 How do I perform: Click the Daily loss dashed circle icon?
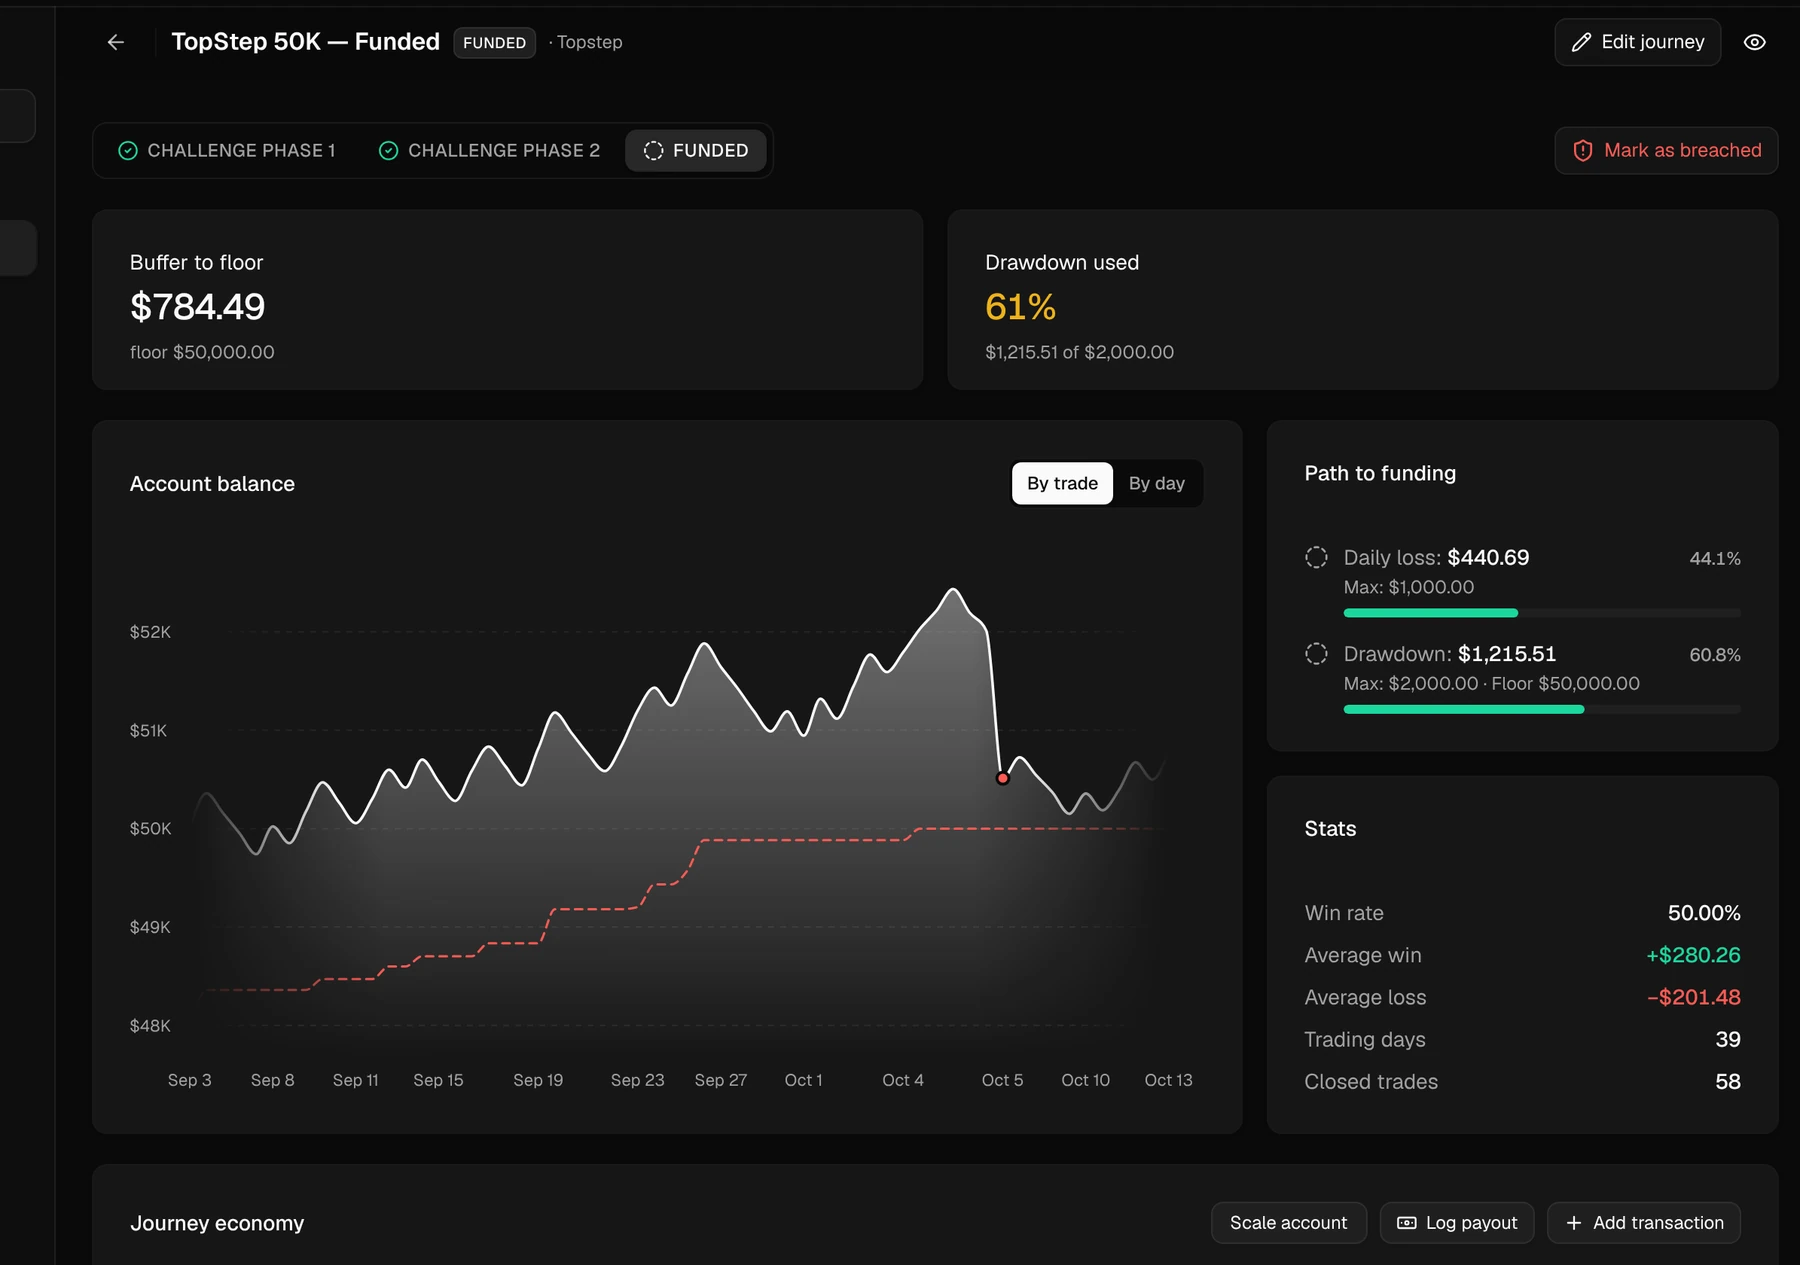point(1316,557)
